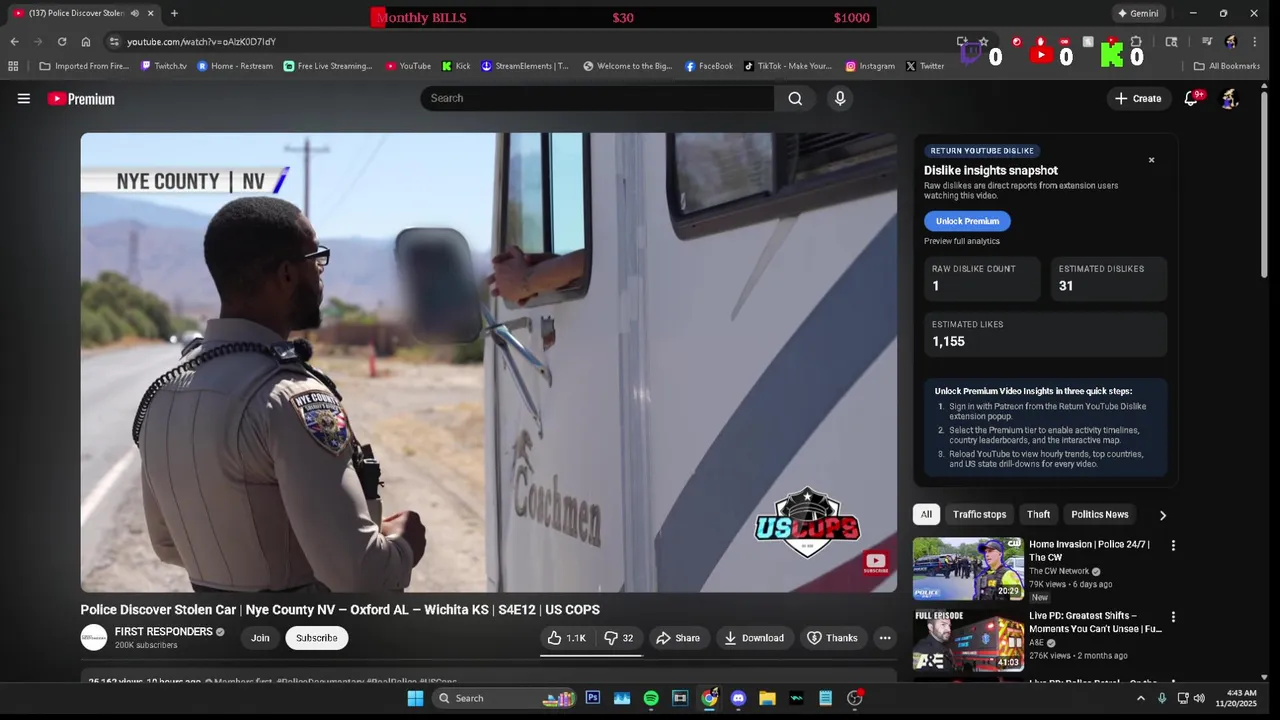The width and height of the screenshot is (1280, 720).
Task: Show more filter chips with right arrow
Action: tap(1162, 515)
